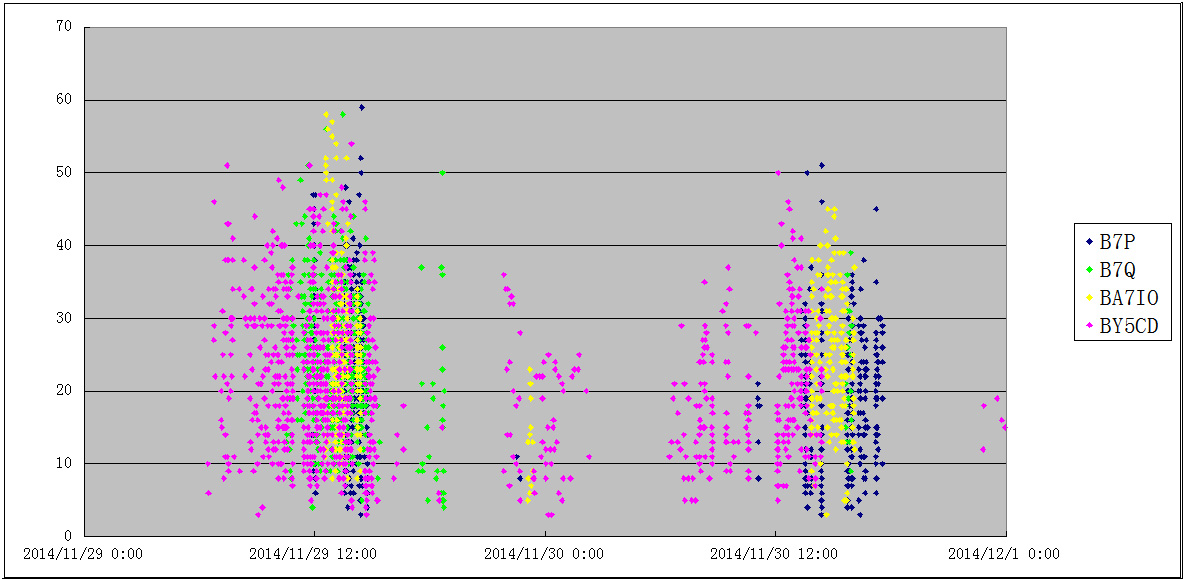The height and width of the screenshot is (579, 1183).
Task: Click the y-axis value 40
Action: tap(64, 245)
